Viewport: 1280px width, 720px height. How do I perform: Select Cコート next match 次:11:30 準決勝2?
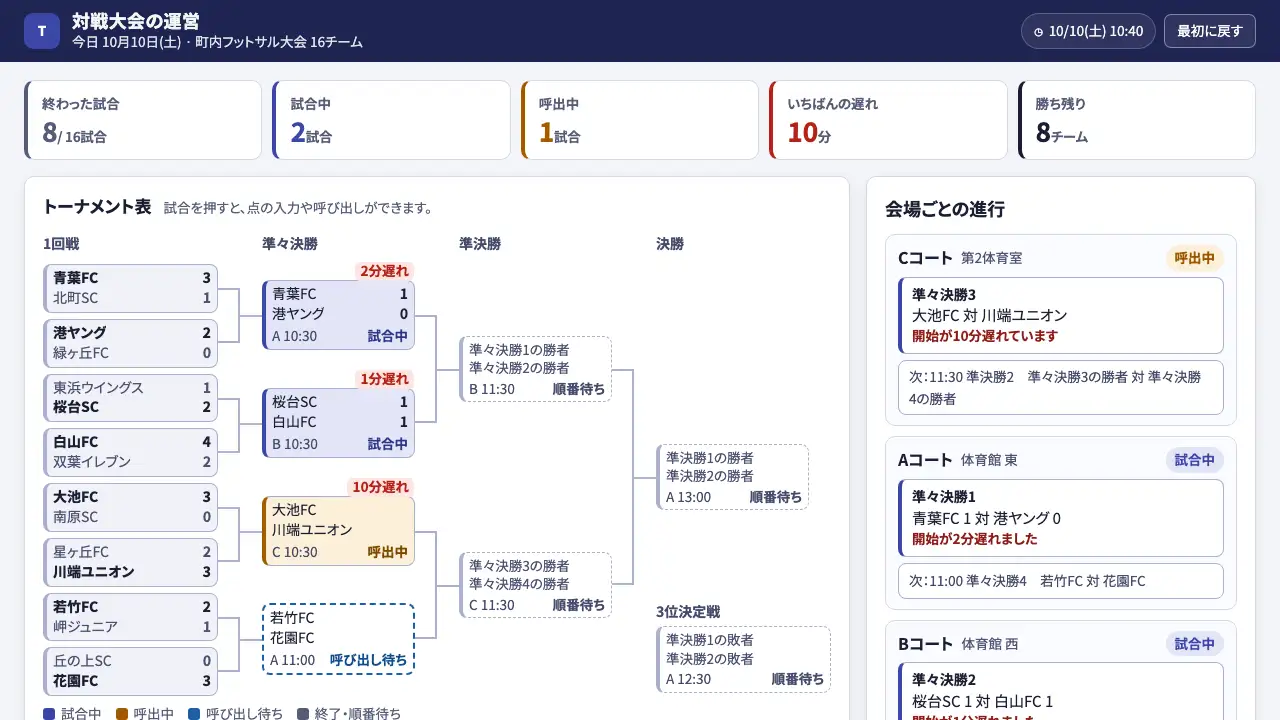1061,387
